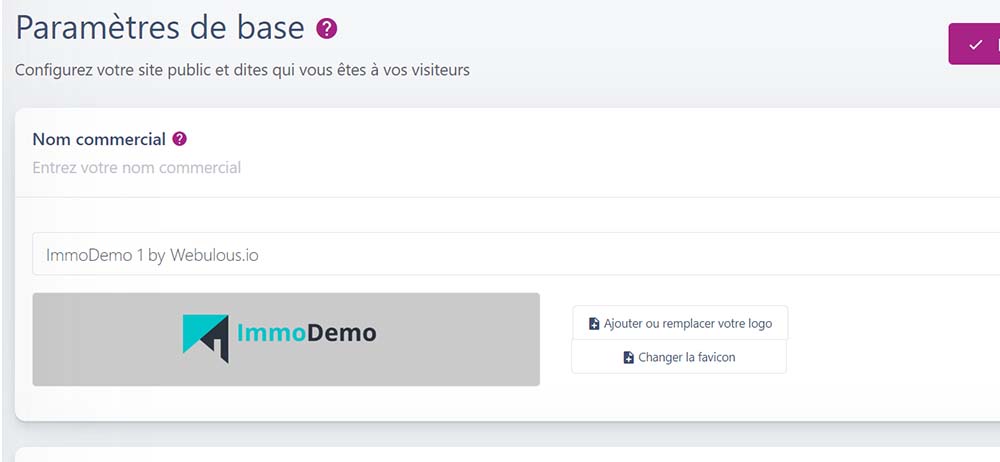Click the next settings card at bottom

click(500, 455)
